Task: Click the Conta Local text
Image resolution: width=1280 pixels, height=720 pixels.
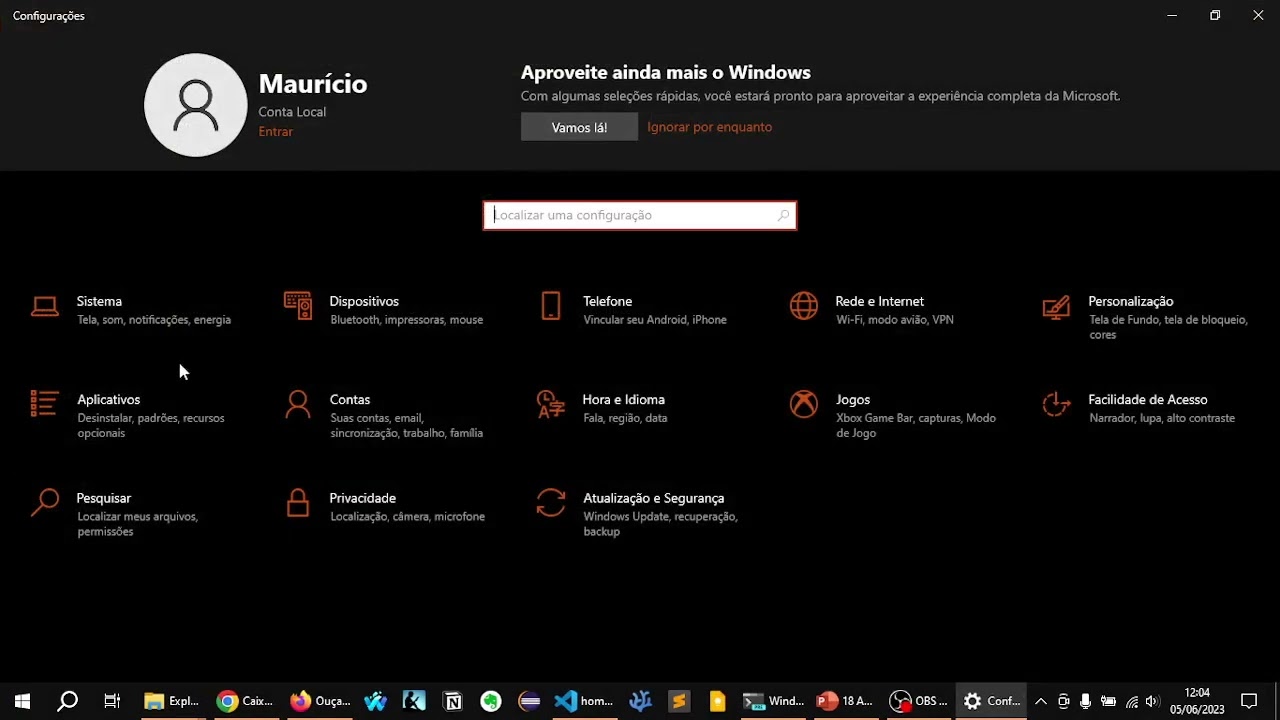Action: click(292, 112)
